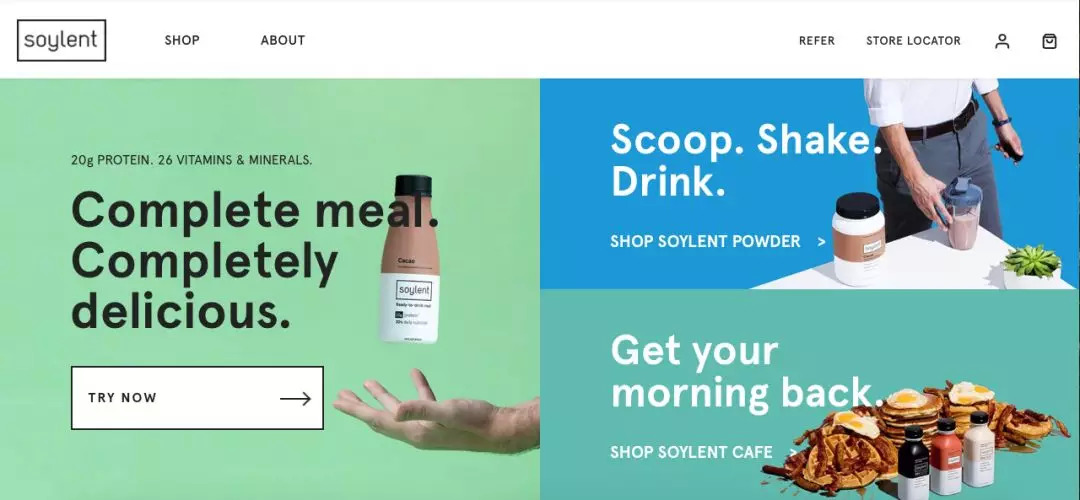The image size is (1080, 500).
Task: Click the blender shaker cup image
Action: pos(962,213)
